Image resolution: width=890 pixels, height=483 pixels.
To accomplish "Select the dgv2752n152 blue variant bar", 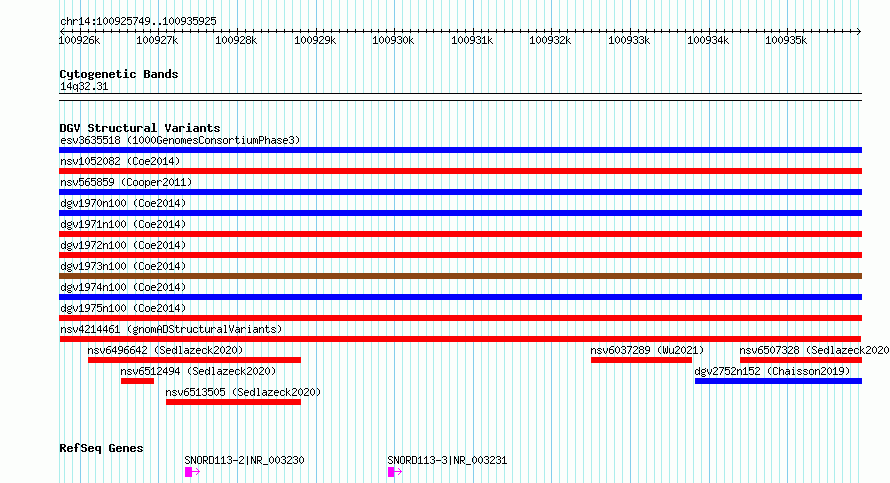I will pyautogui.click(x=778, y=381).
